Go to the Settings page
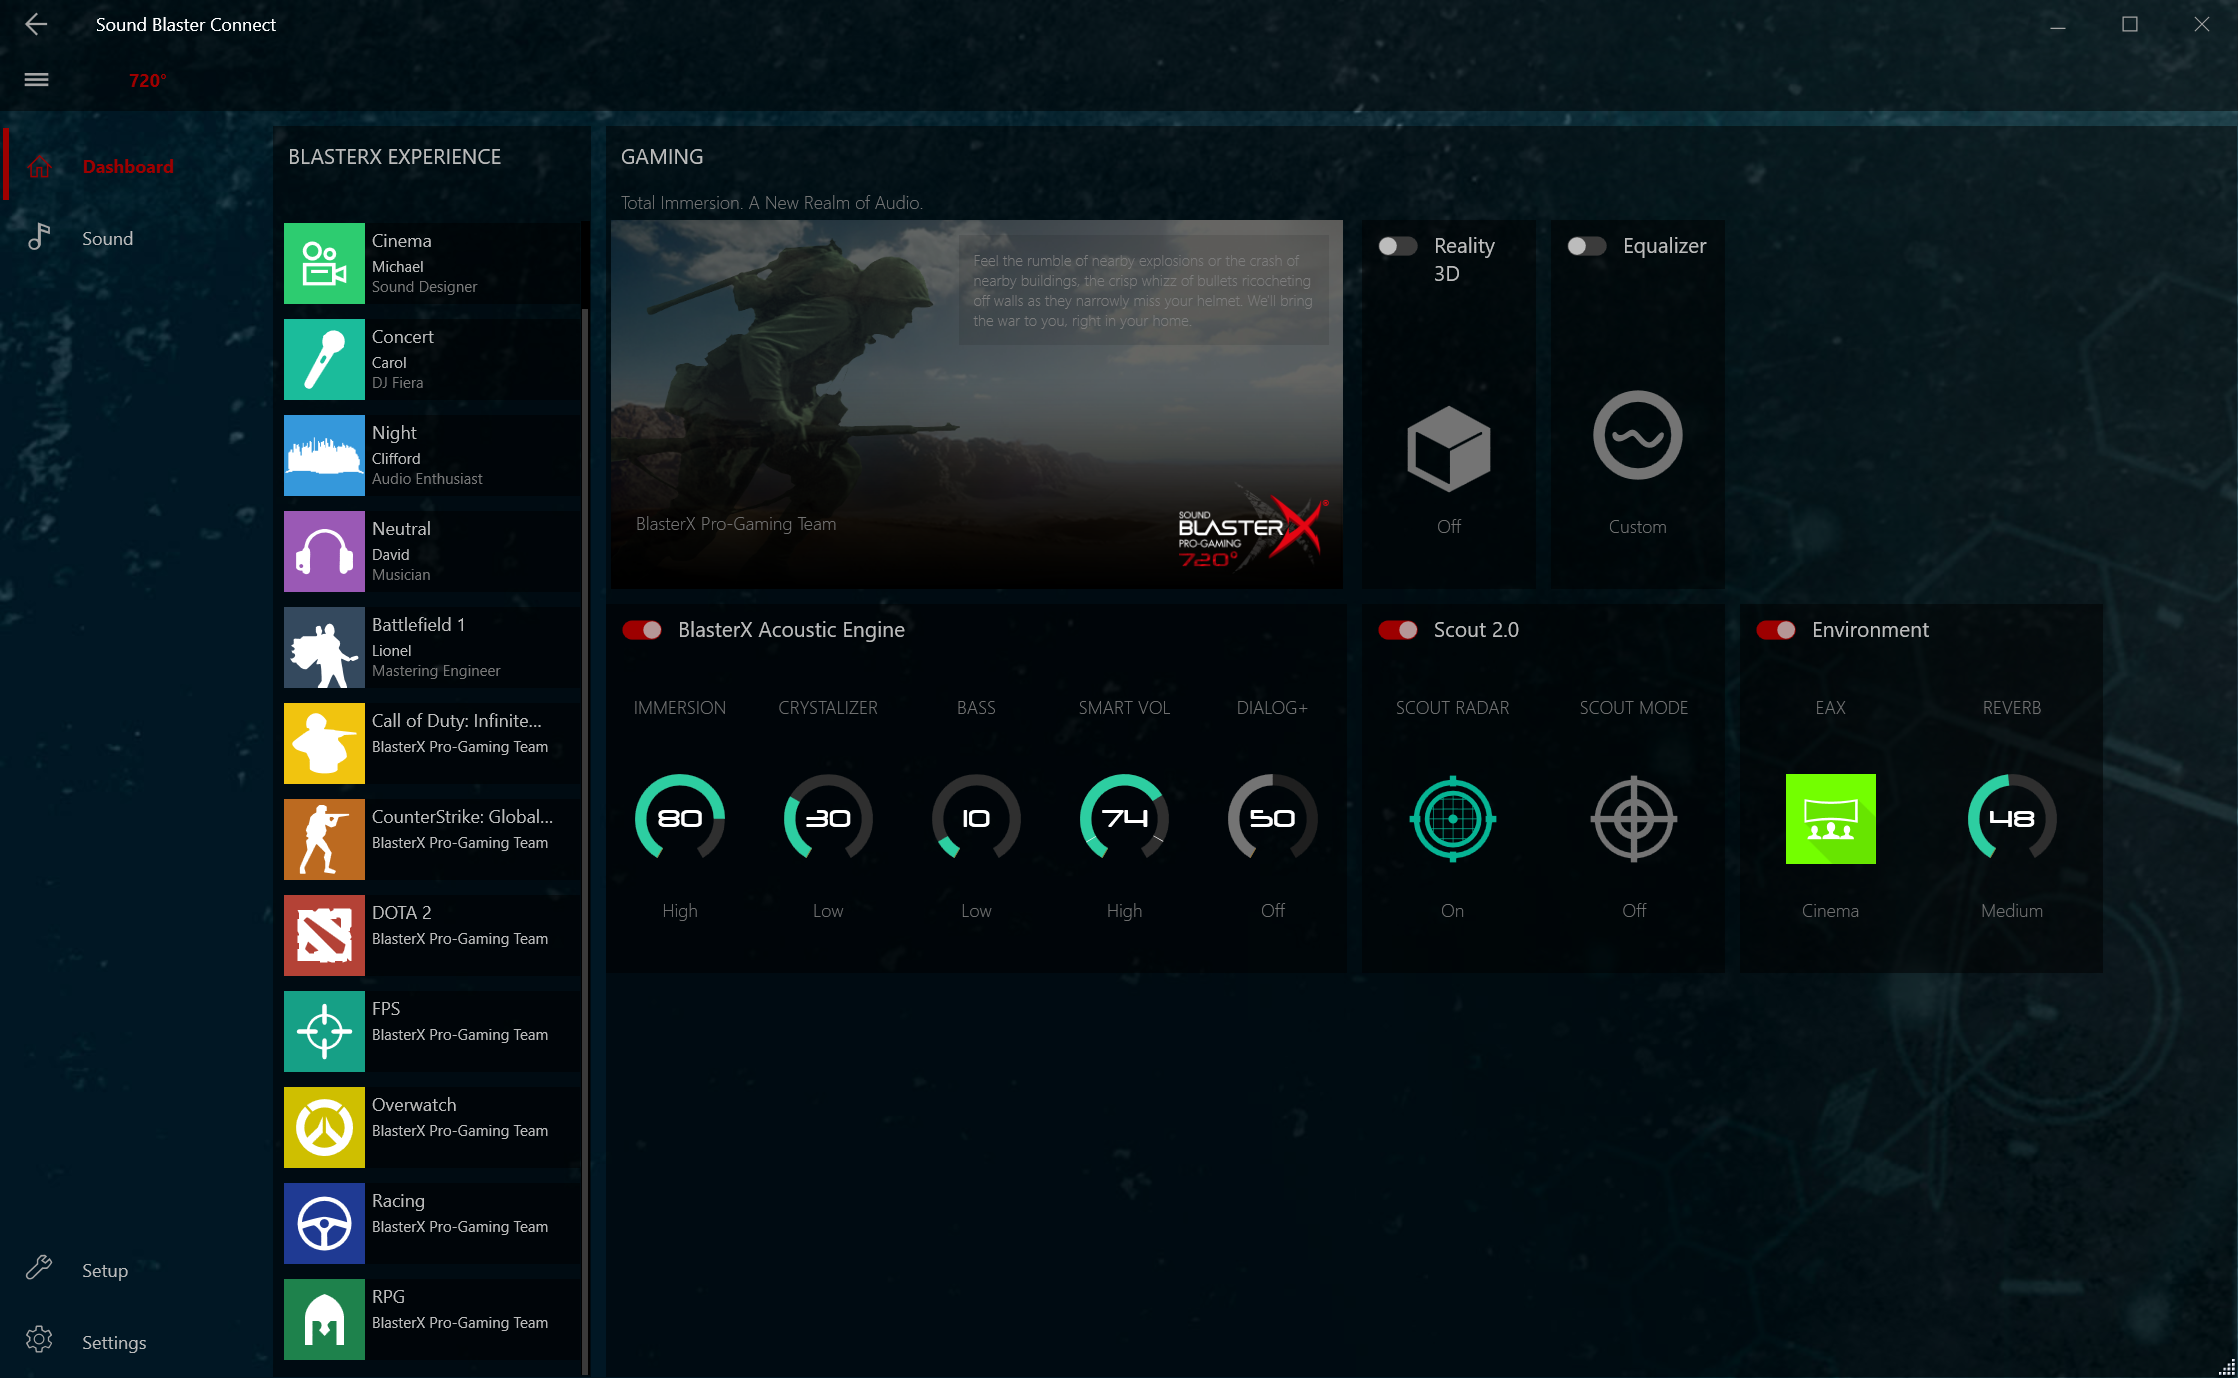2238x1378 pixels. click(x=136, y=1342)
